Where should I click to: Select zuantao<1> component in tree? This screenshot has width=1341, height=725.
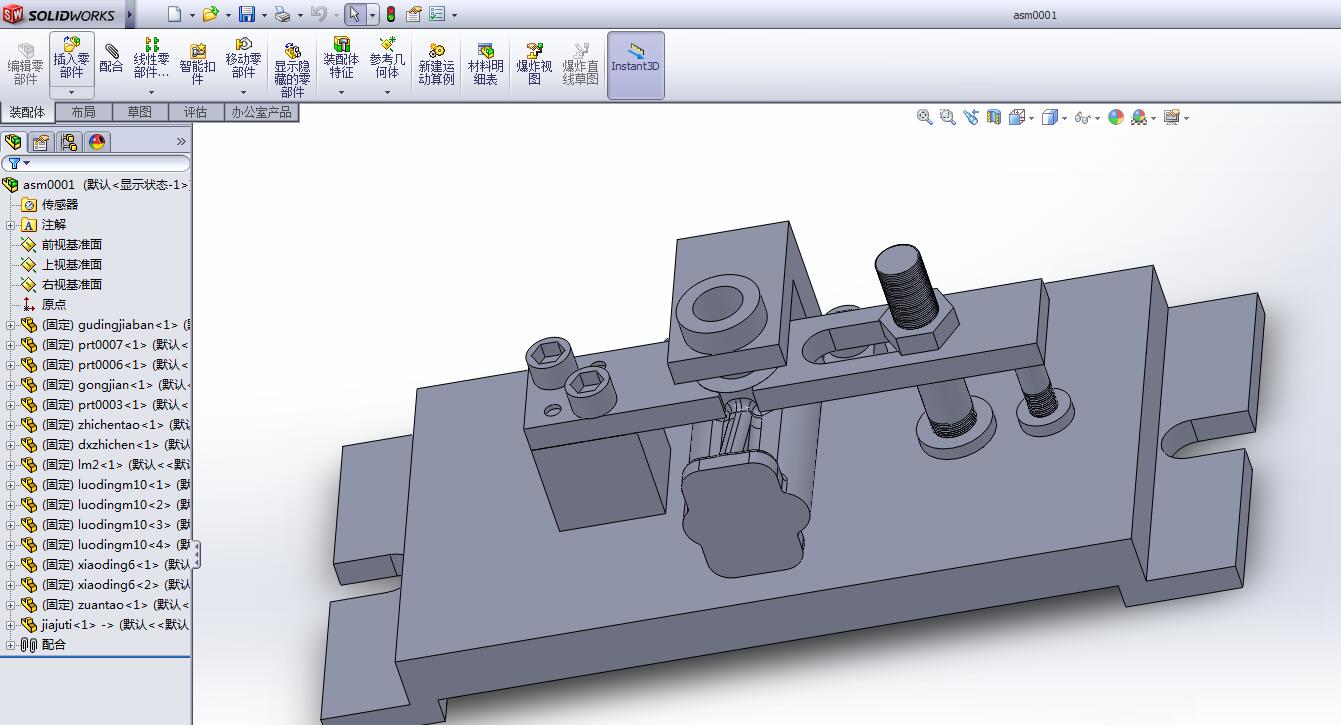116,605
